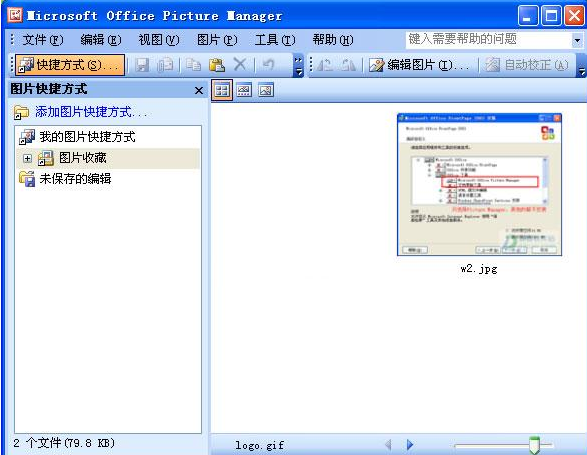Image resolution: width=587 pixels, height=455 pixels.
Task: Click the 2 个文件 (79.8 KB) status text
Action: 64,443
